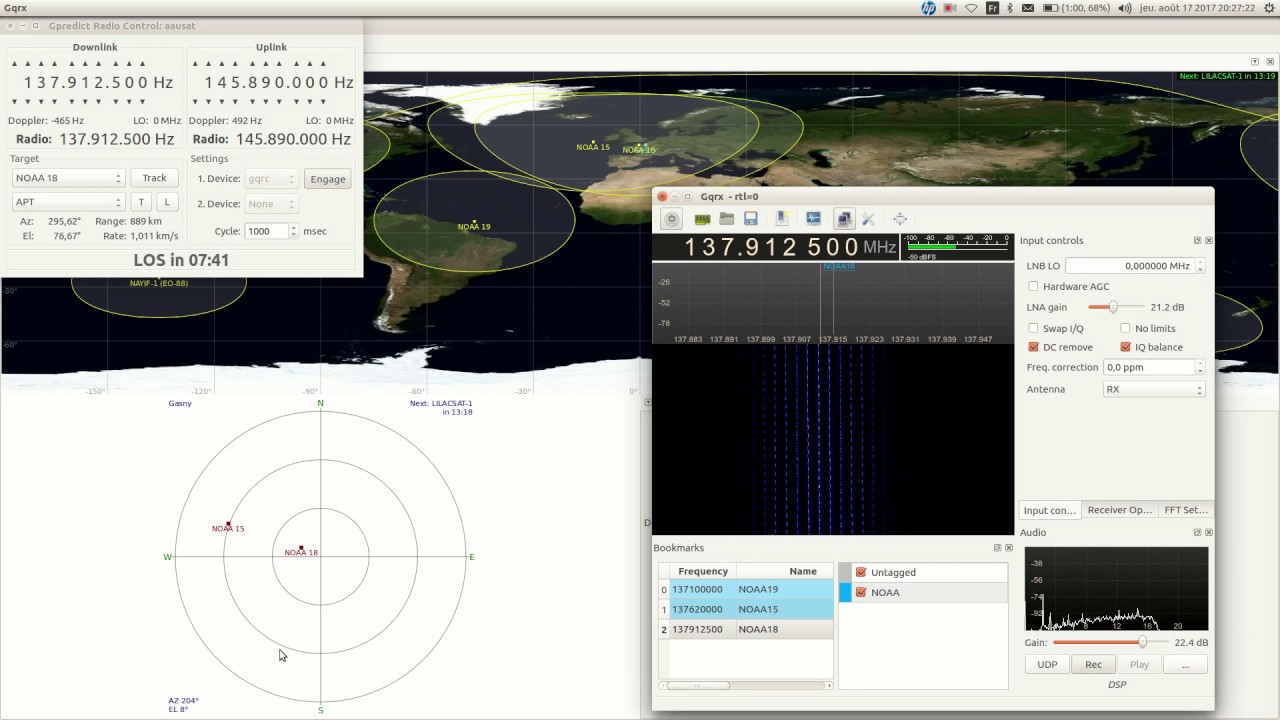The image size is (1280, 720).
Task: Open the sound volume indicator
Action: (x=1124, y=8)
